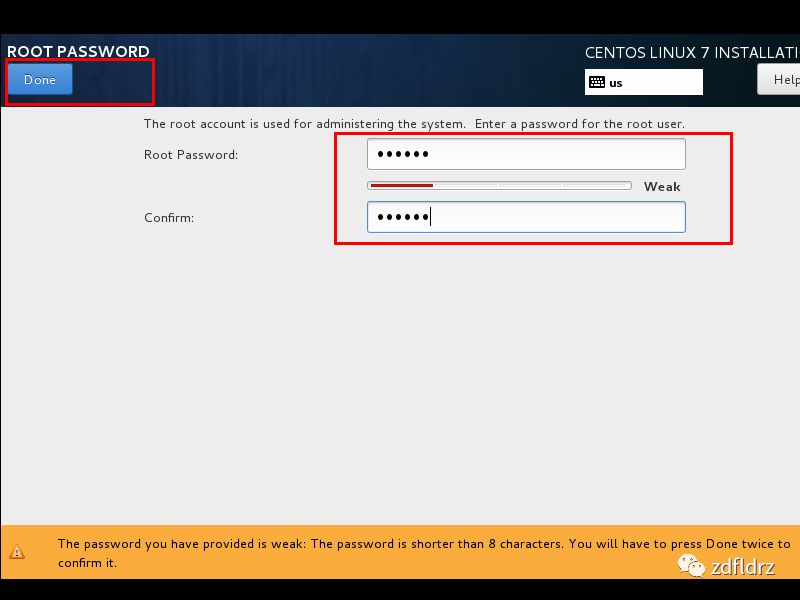The height and width of the screenshot is (600, 800).
Task: Click the warning triangle icon in orange bar
Action: 17,552
